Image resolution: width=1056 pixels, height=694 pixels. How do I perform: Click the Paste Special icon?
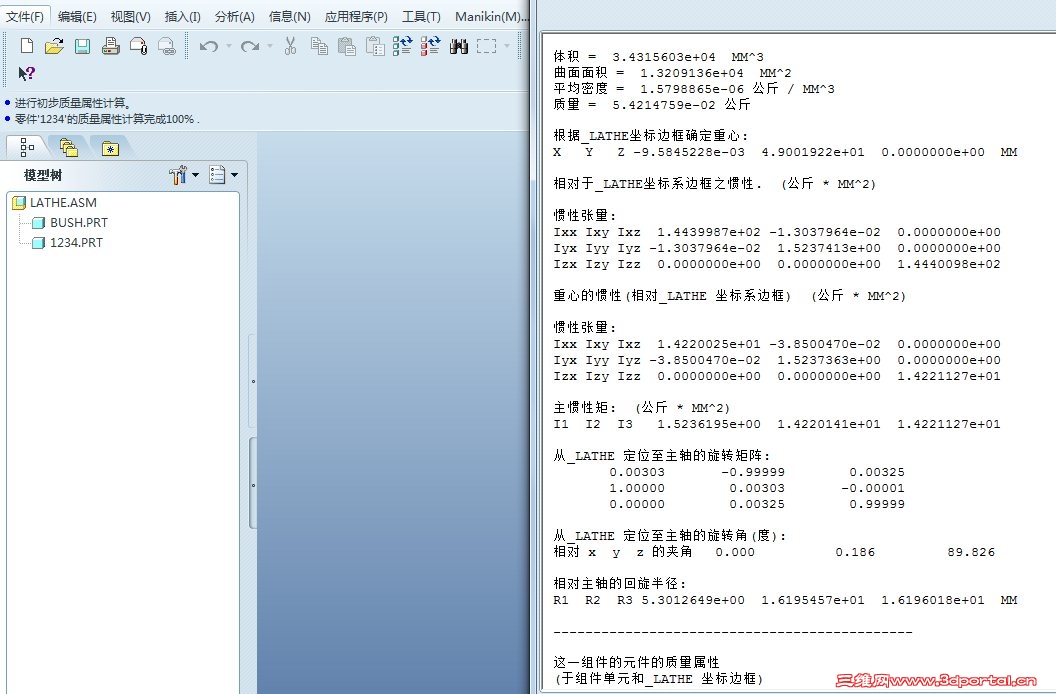point(374,46)
